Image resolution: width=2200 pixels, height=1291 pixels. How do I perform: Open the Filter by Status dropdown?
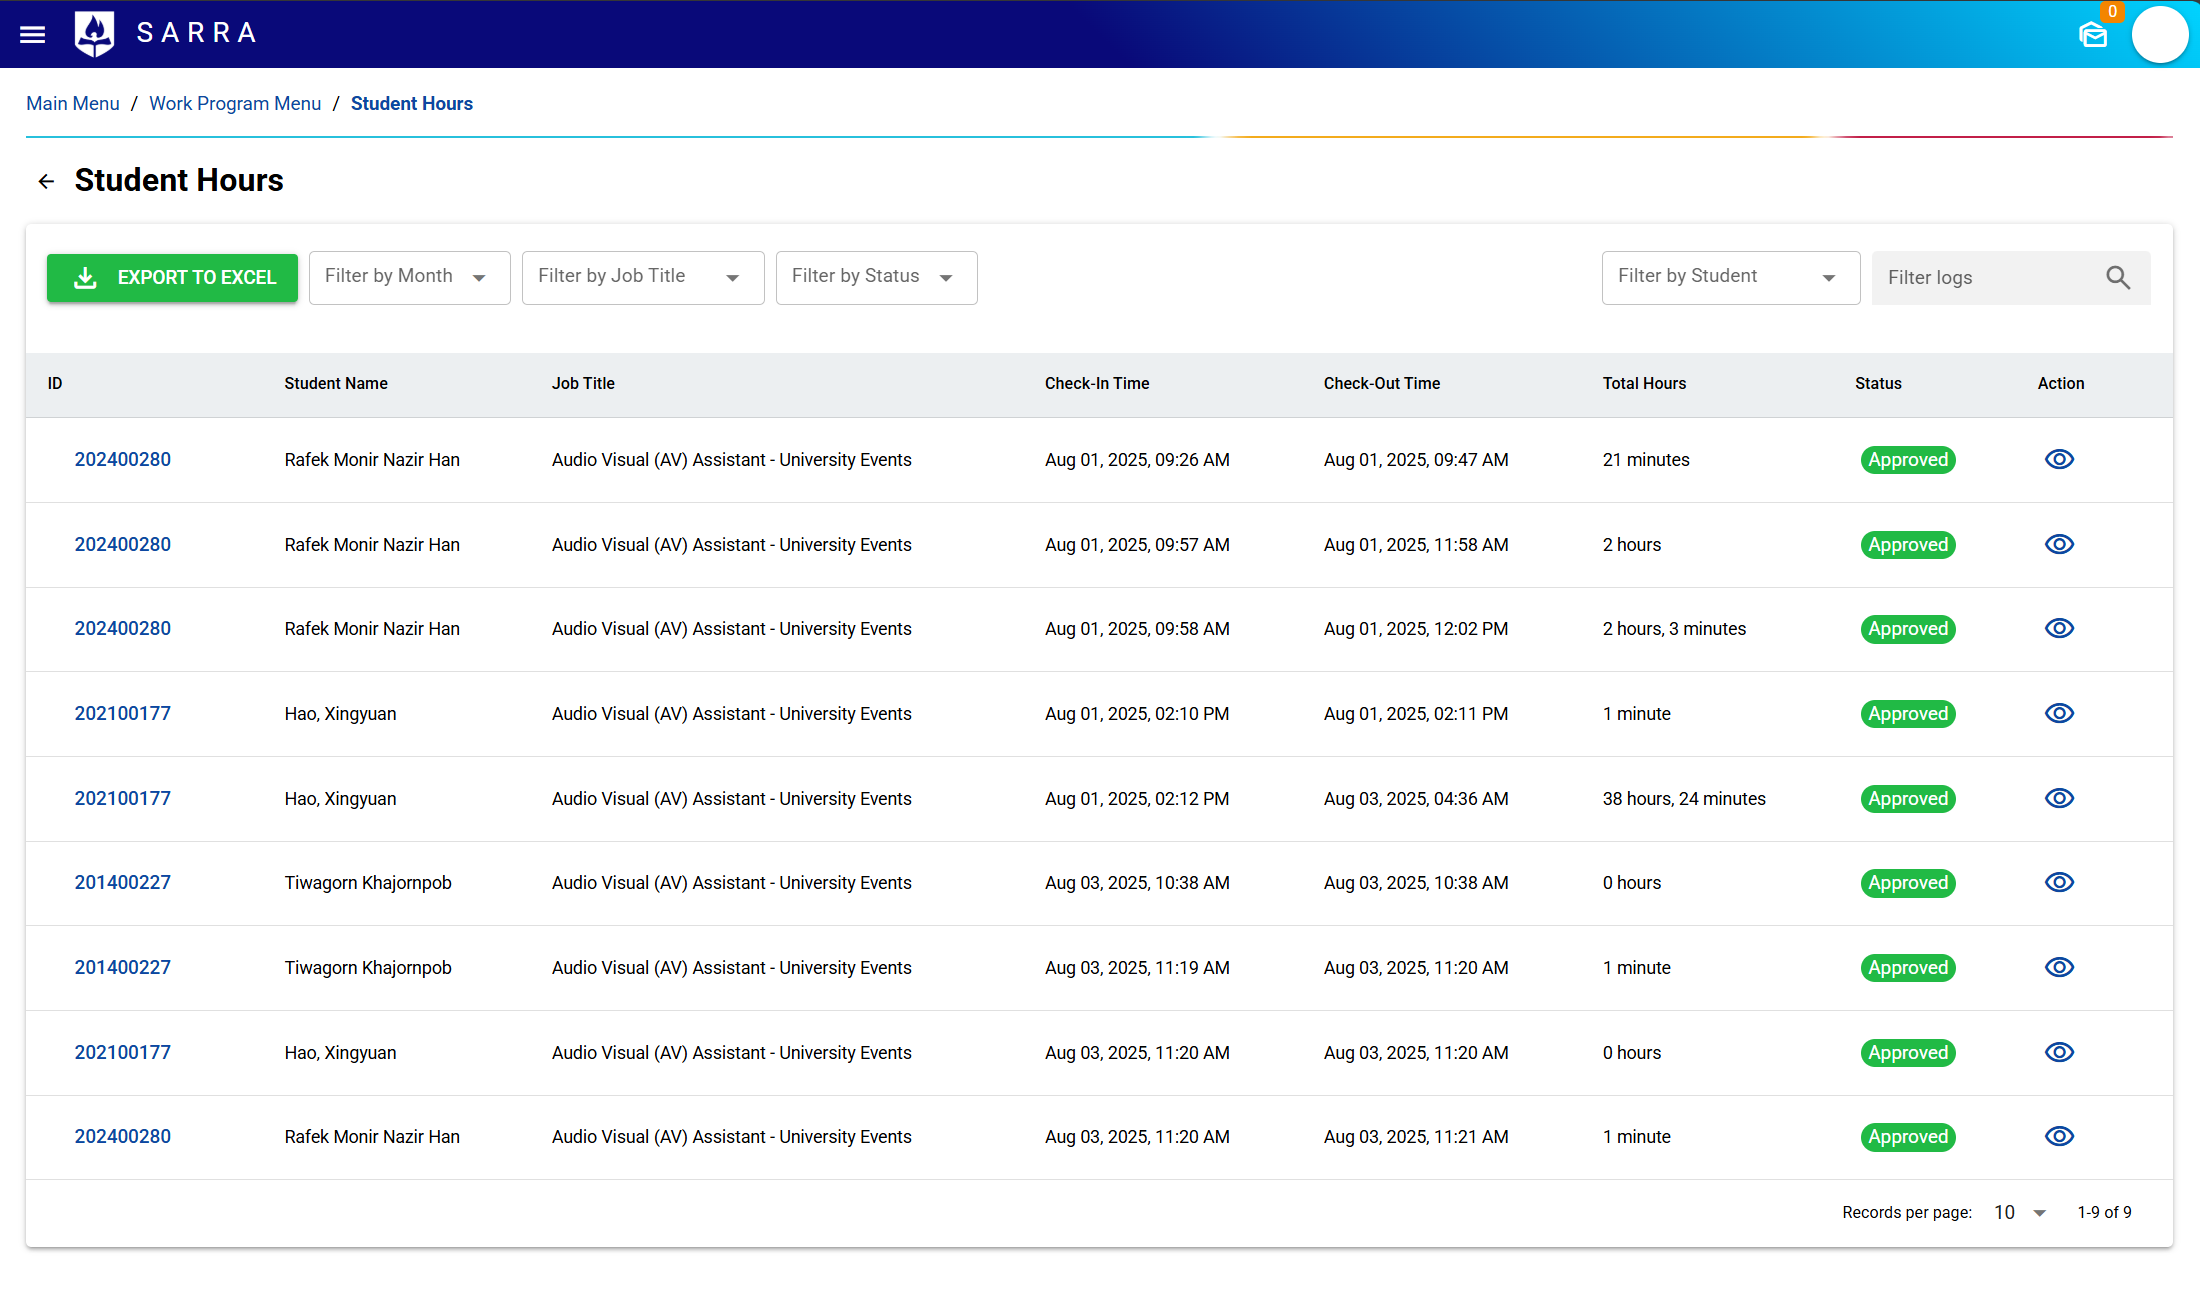coord(876,278)
